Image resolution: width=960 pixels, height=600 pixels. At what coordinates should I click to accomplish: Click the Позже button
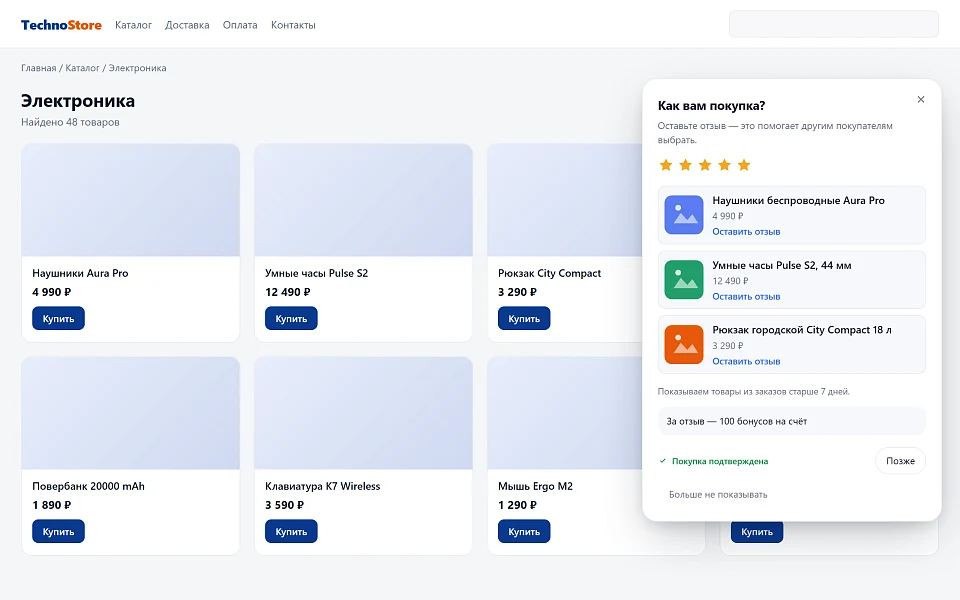(x=900, y=460)
